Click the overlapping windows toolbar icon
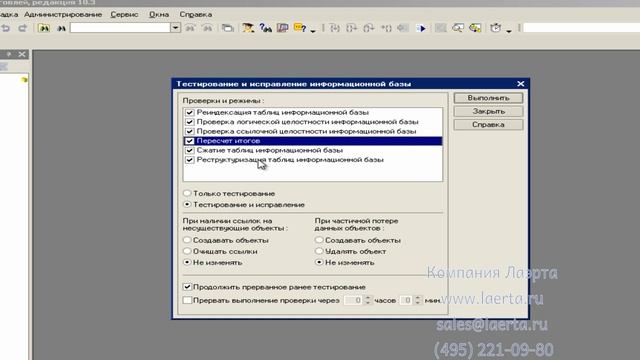The height and width of the screenshot is (360, 640). [x=228, y=28]
